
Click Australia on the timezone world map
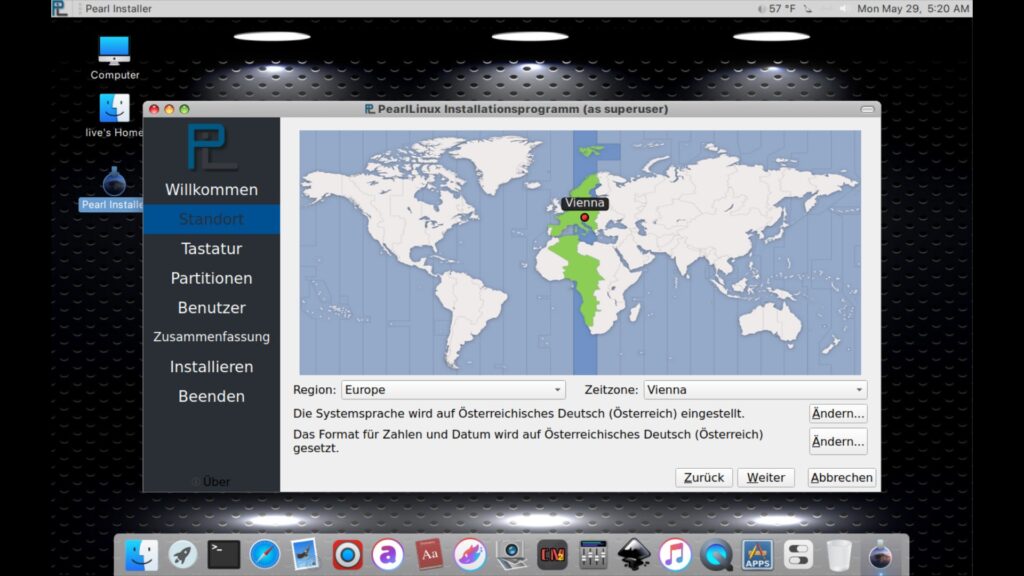(771, 322)
